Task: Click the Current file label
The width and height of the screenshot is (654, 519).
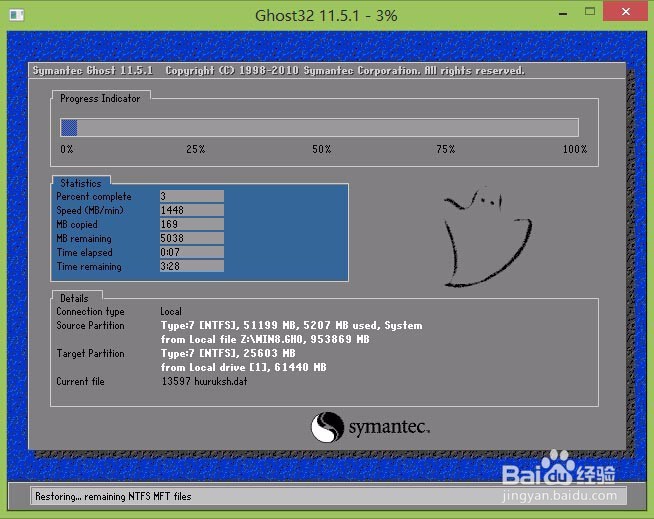Action: (80, 381)
